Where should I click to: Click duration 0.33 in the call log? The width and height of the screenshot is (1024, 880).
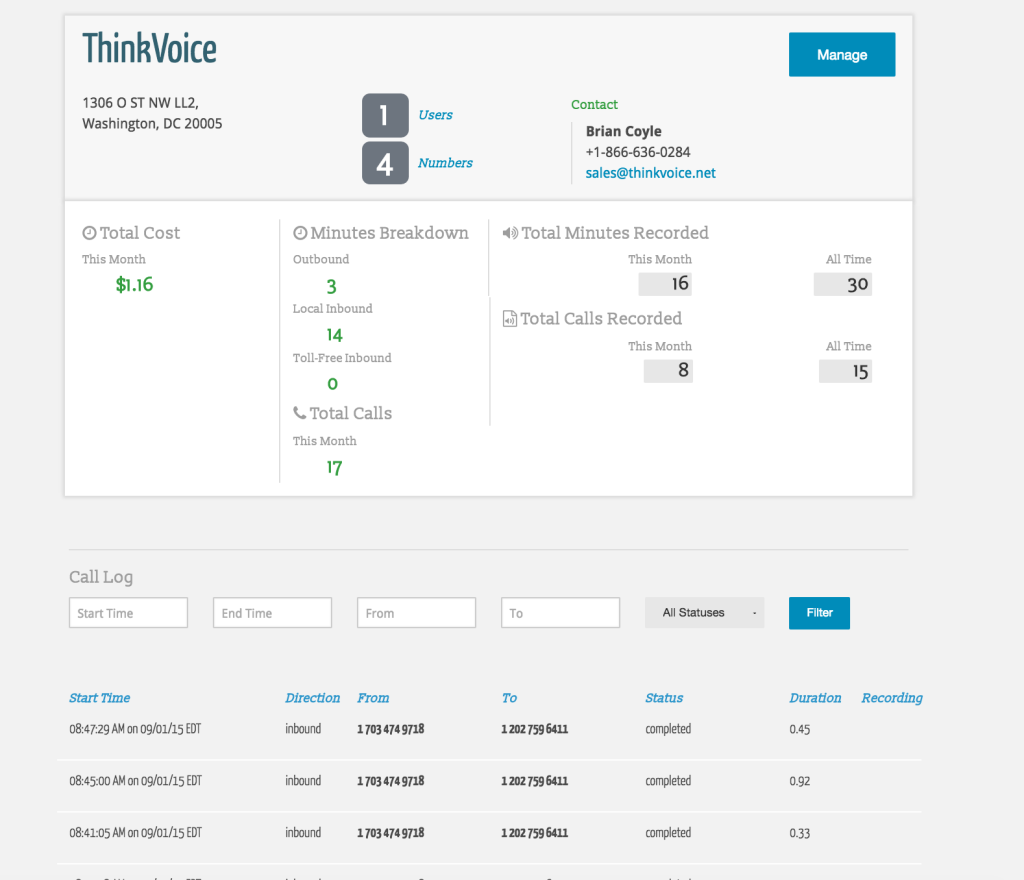pos(799,833)
